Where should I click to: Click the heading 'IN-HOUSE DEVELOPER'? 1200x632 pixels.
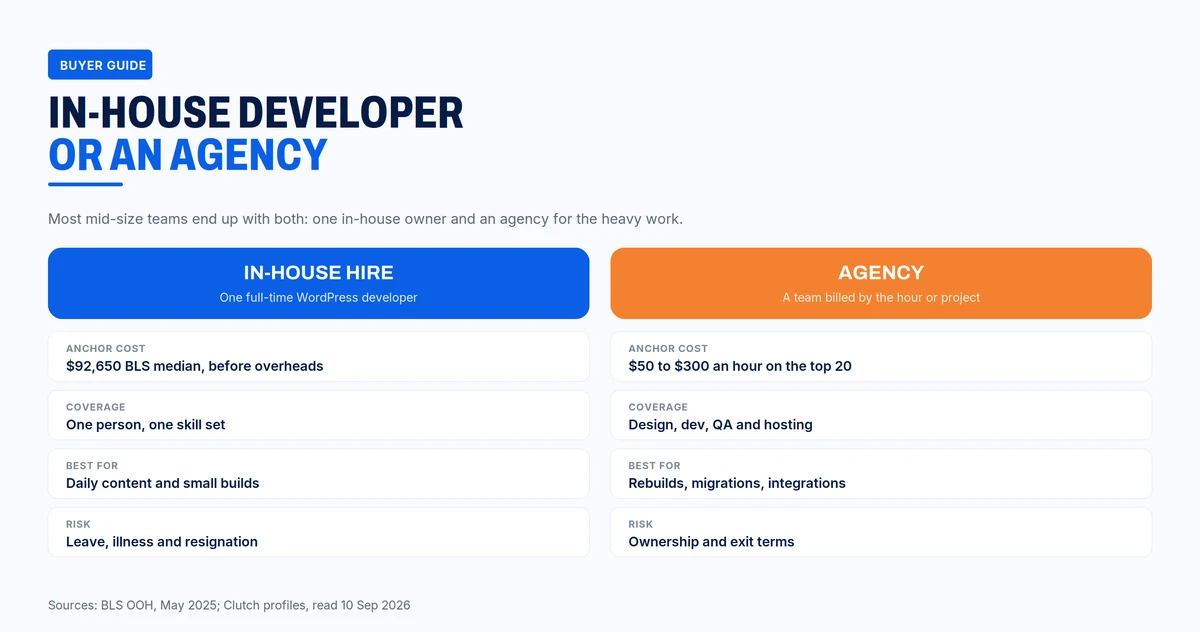256,113
